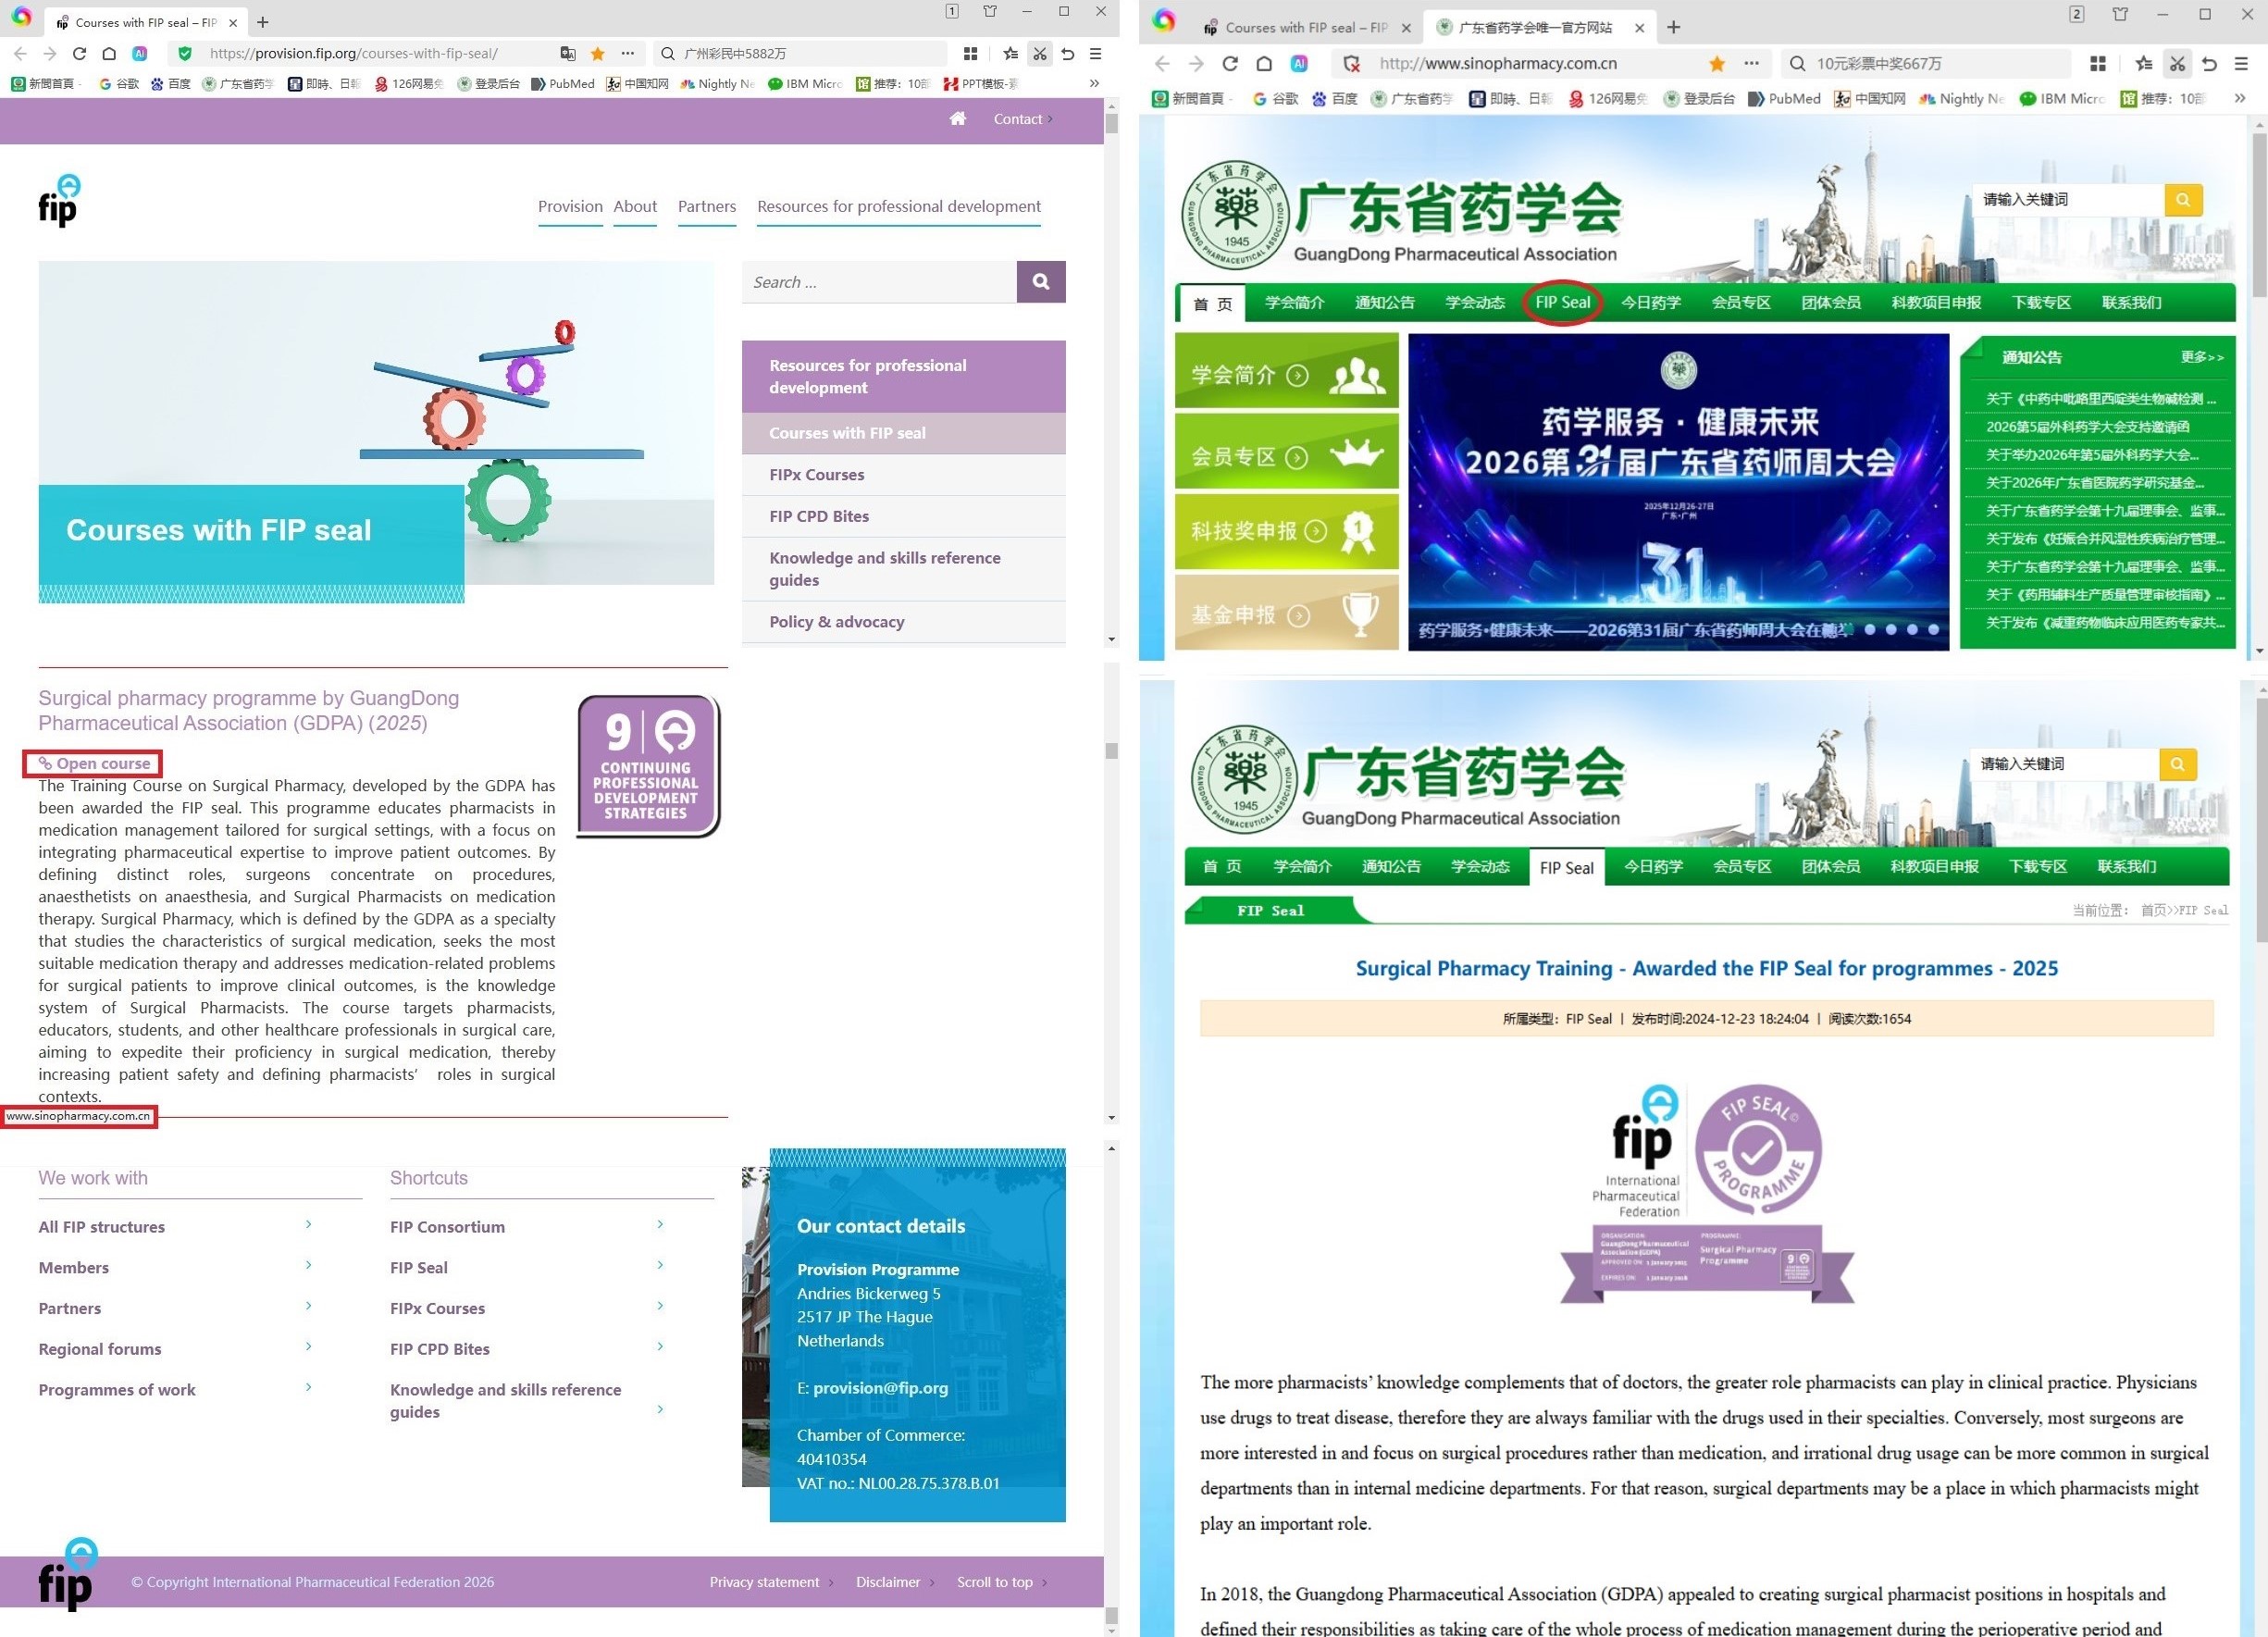Screen dimensions: 2268x1637
Task: Click the FIP site Search input field
Action: point(878,282)
